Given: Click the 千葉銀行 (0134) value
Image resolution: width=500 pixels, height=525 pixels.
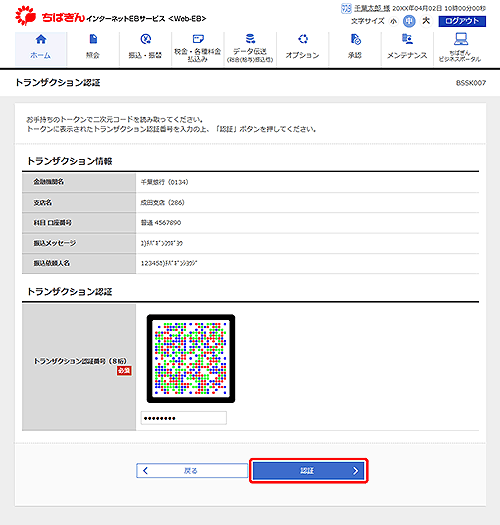Looking at the screenshot, I should click(x=164, y=182).
